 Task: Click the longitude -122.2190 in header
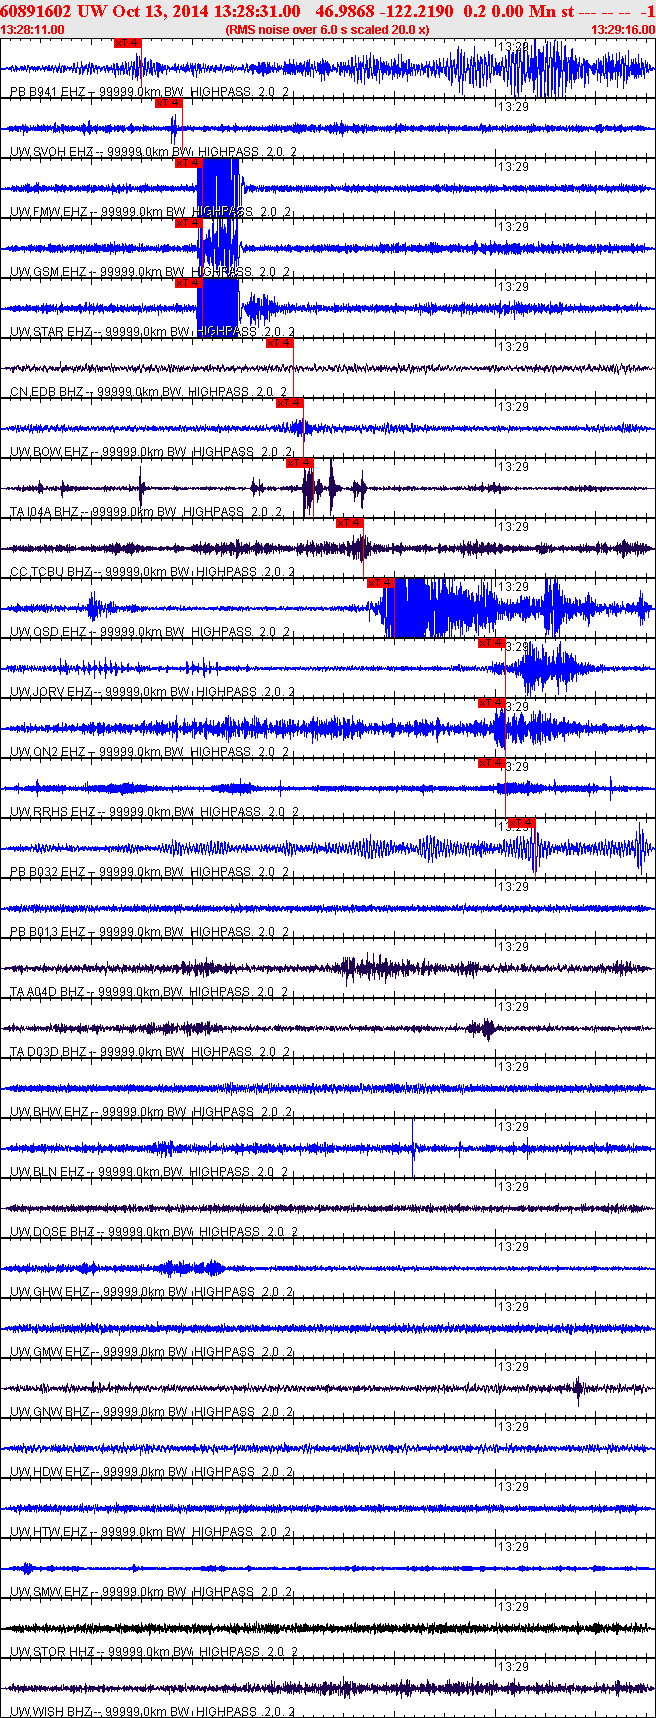point(417,11)
